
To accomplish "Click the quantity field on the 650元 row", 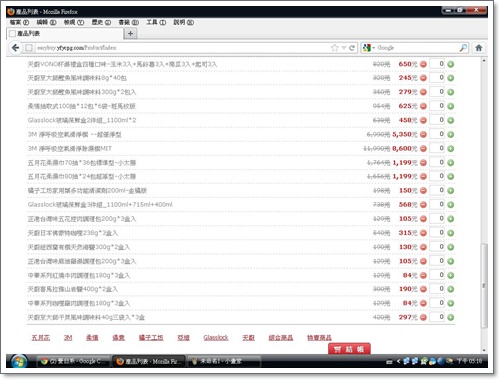I will (437, 64).
